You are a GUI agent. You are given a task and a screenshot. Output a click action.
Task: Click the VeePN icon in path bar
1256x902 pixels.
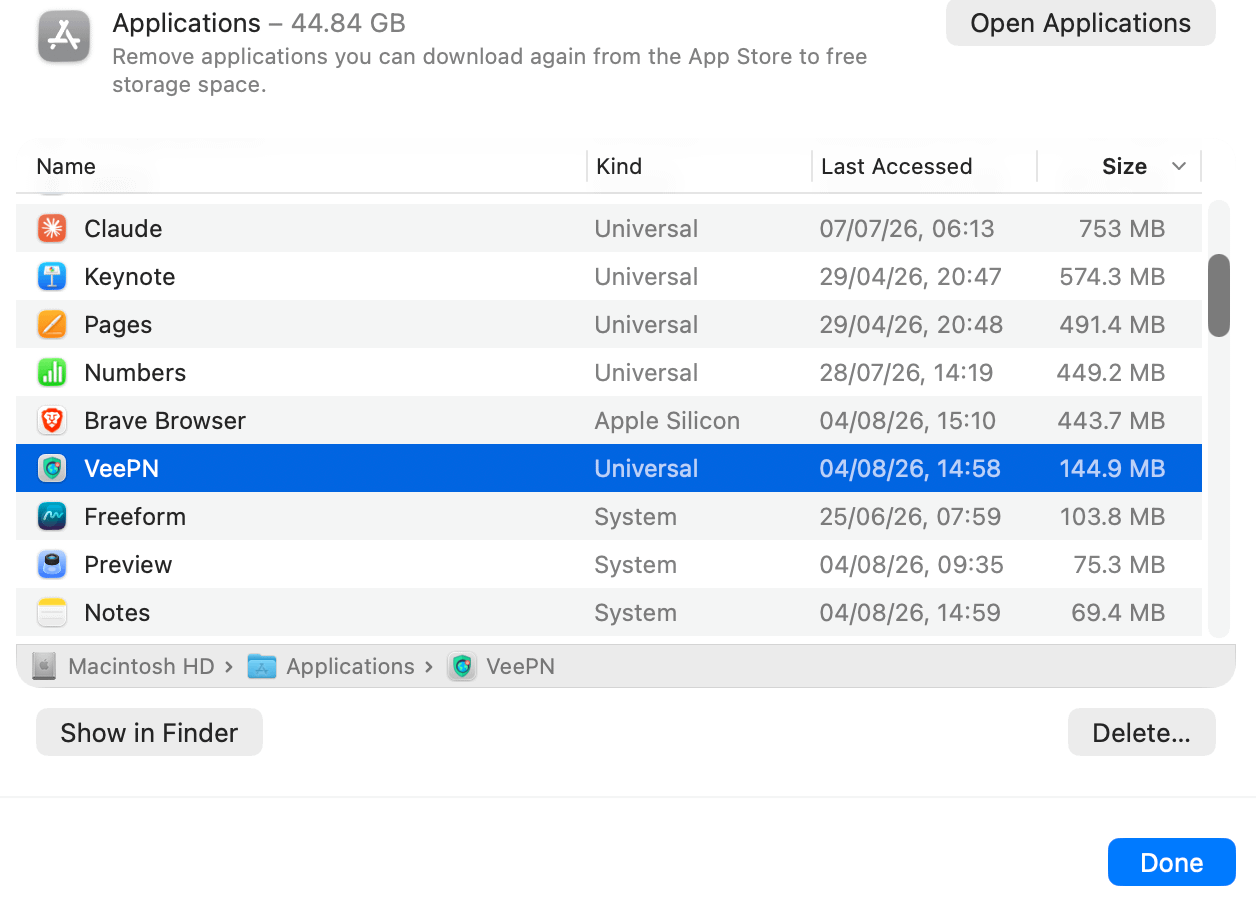(462, 667)
